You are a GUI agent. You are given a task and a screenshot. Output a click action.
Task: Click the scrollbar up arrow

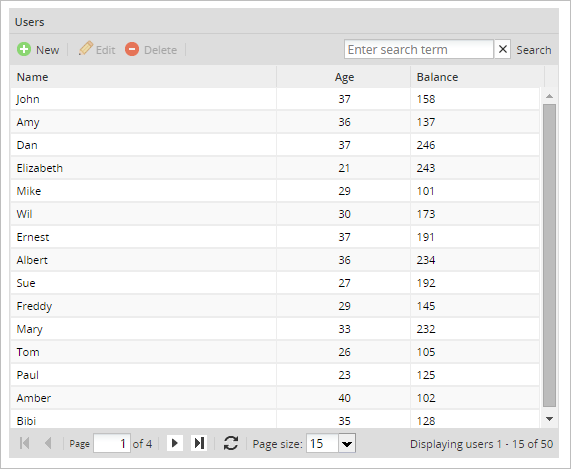click(x=549, y=96)
